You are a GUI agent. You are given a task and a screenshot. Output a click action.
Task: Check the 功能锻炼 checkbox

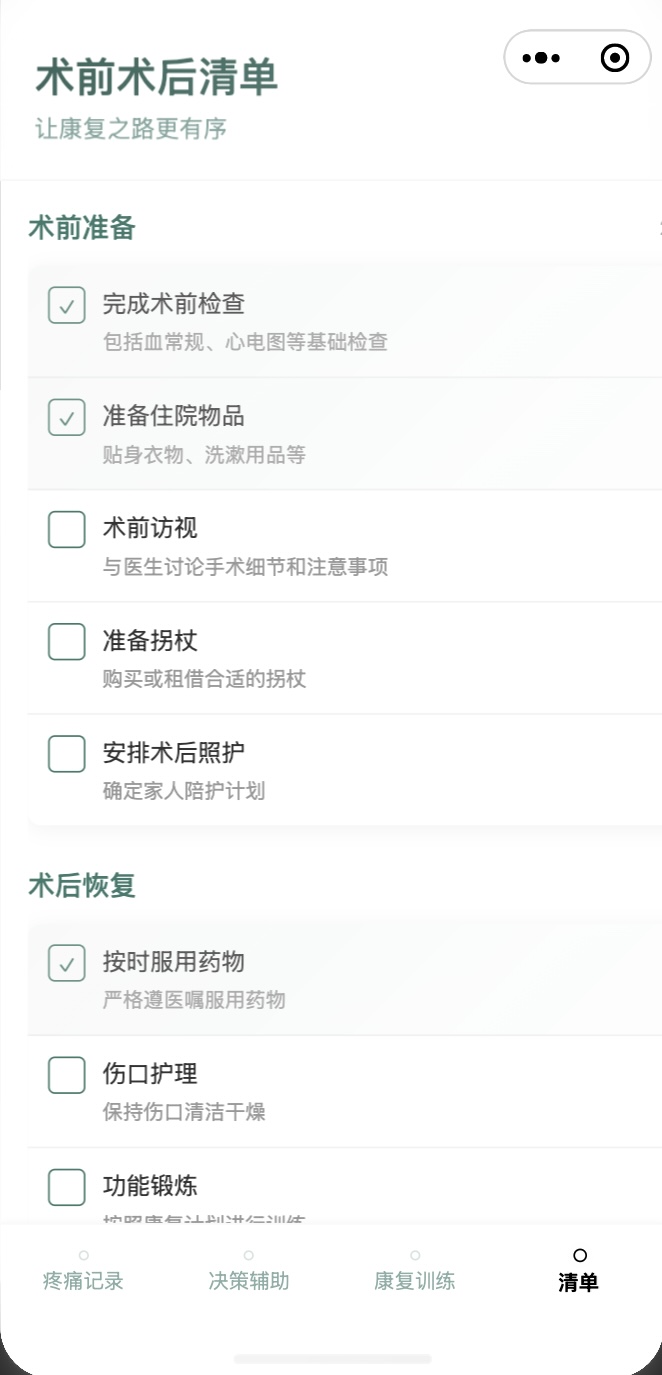[66, 1186]
